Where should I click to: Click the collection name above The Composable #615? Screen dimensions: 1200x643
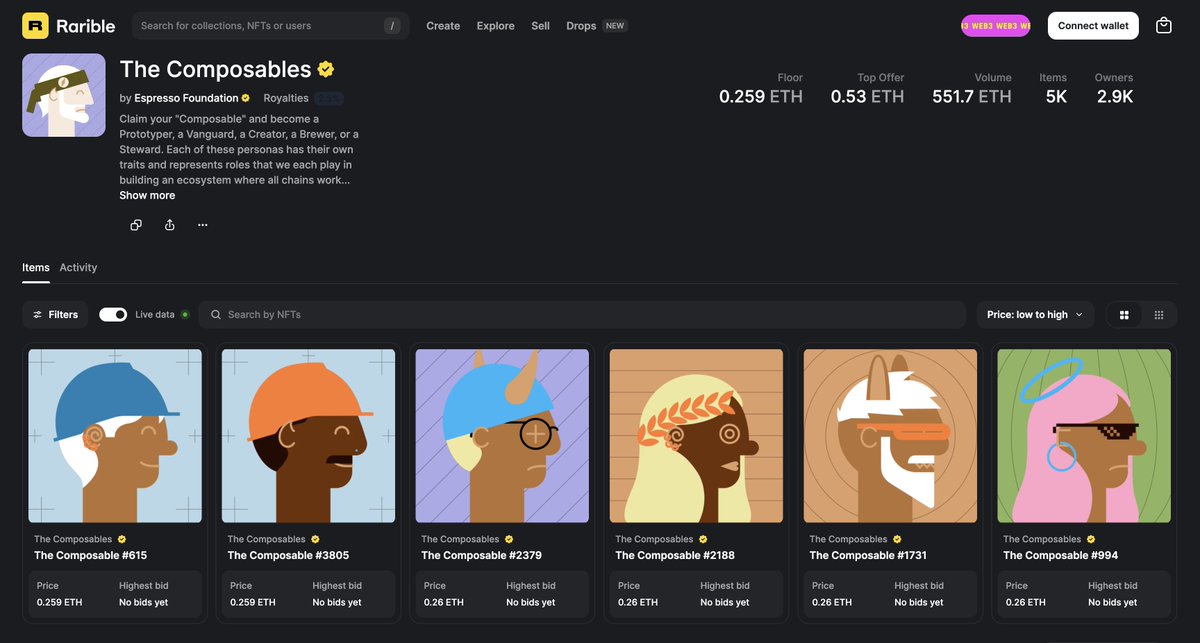[73, 540]
